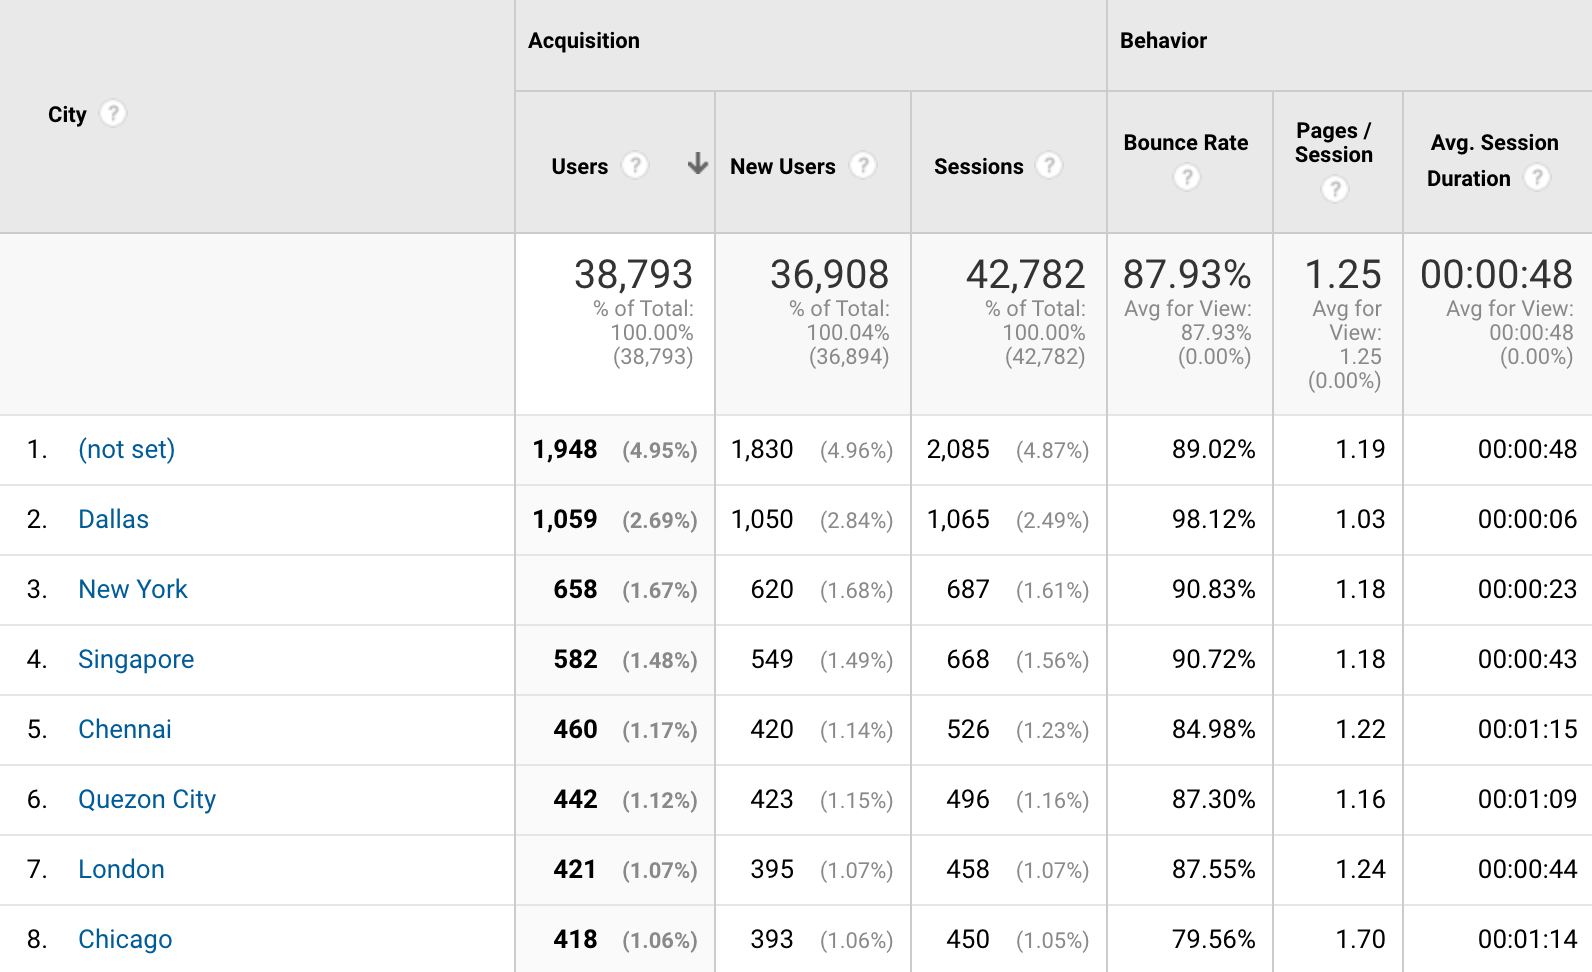Open the Dallas city link
Image resolution: width=1592 pixels, height=972 pixels.
tap(113, 520)
